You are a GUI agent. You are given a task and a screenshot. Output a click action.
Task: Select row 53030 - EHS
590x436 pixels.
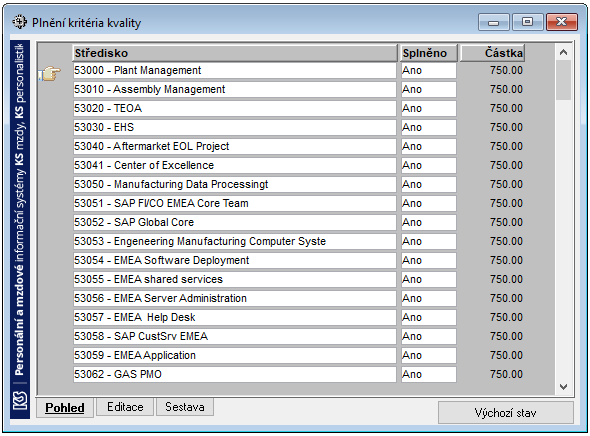(x=235, y=128)
